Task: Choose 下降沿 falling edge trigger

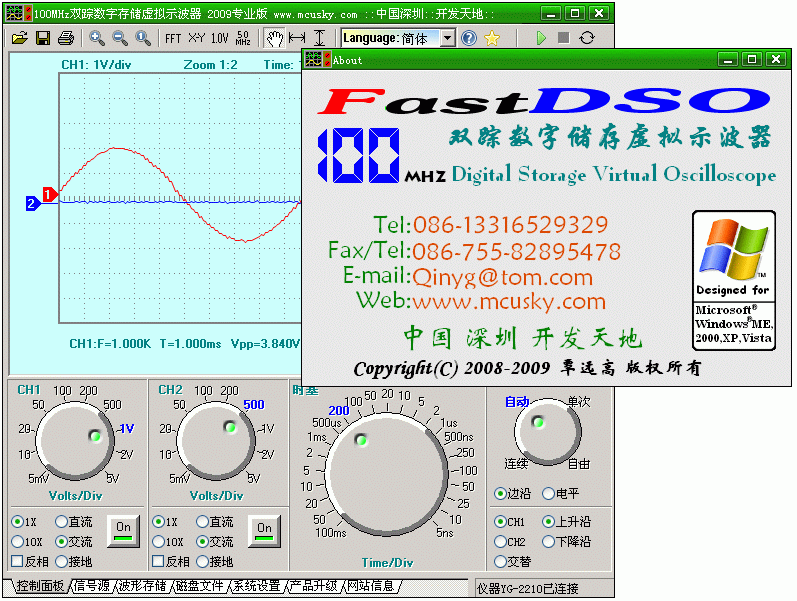Action: coord(548,542)
